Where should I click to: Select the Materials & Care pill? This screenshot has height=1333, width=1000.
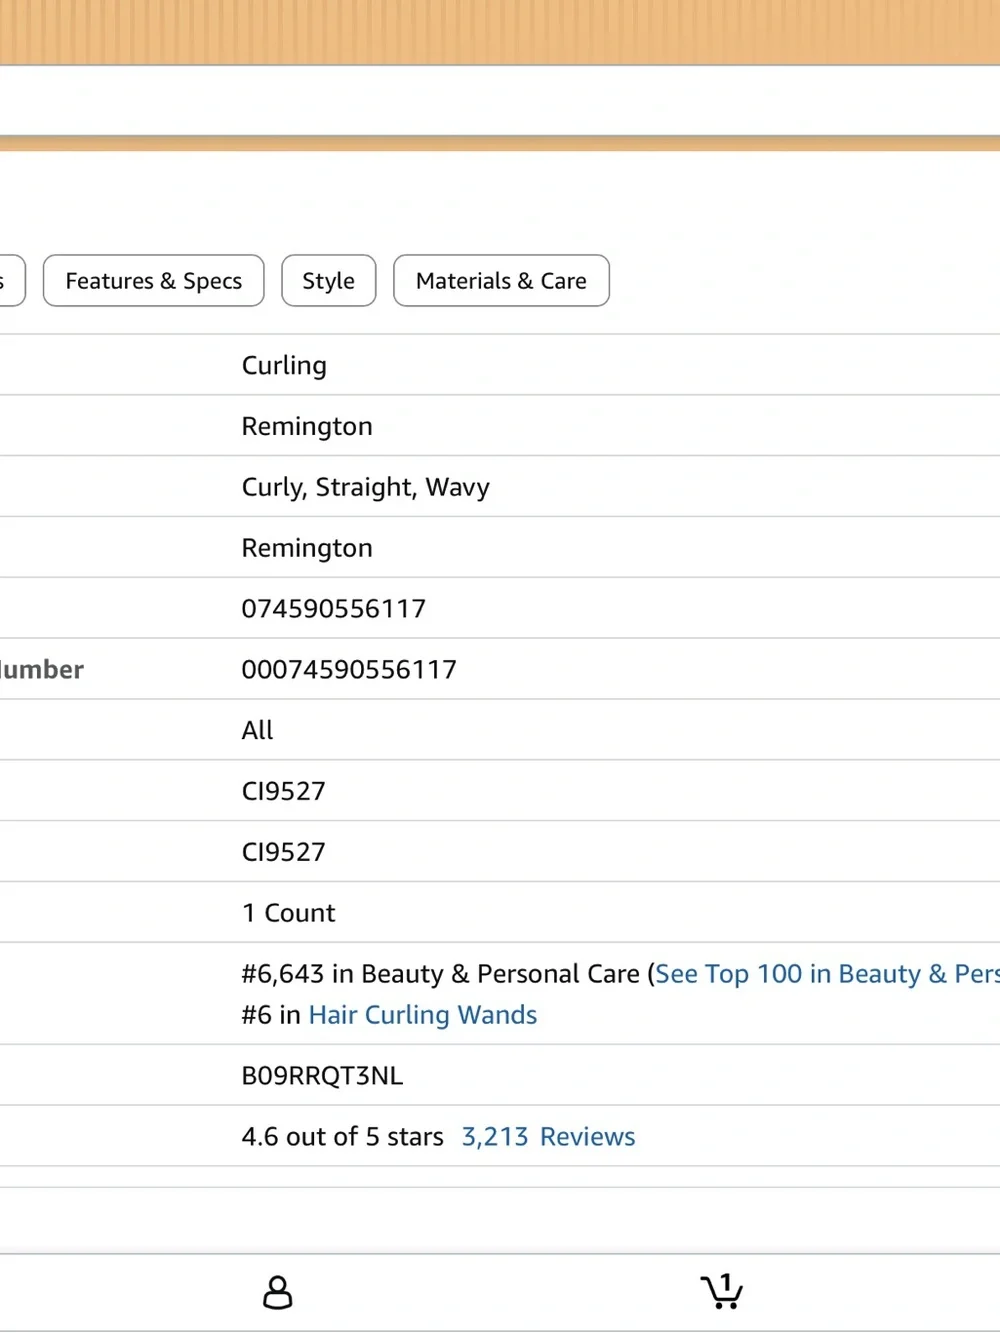tap(501, 281)
